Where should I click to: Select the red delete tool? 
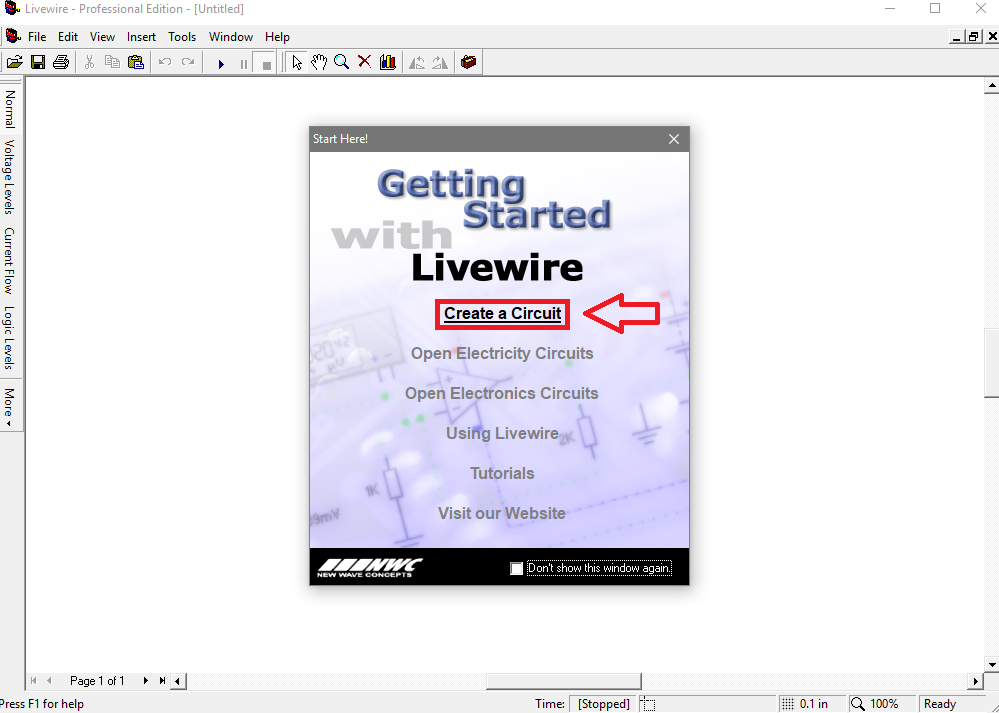tap(364, 61)
